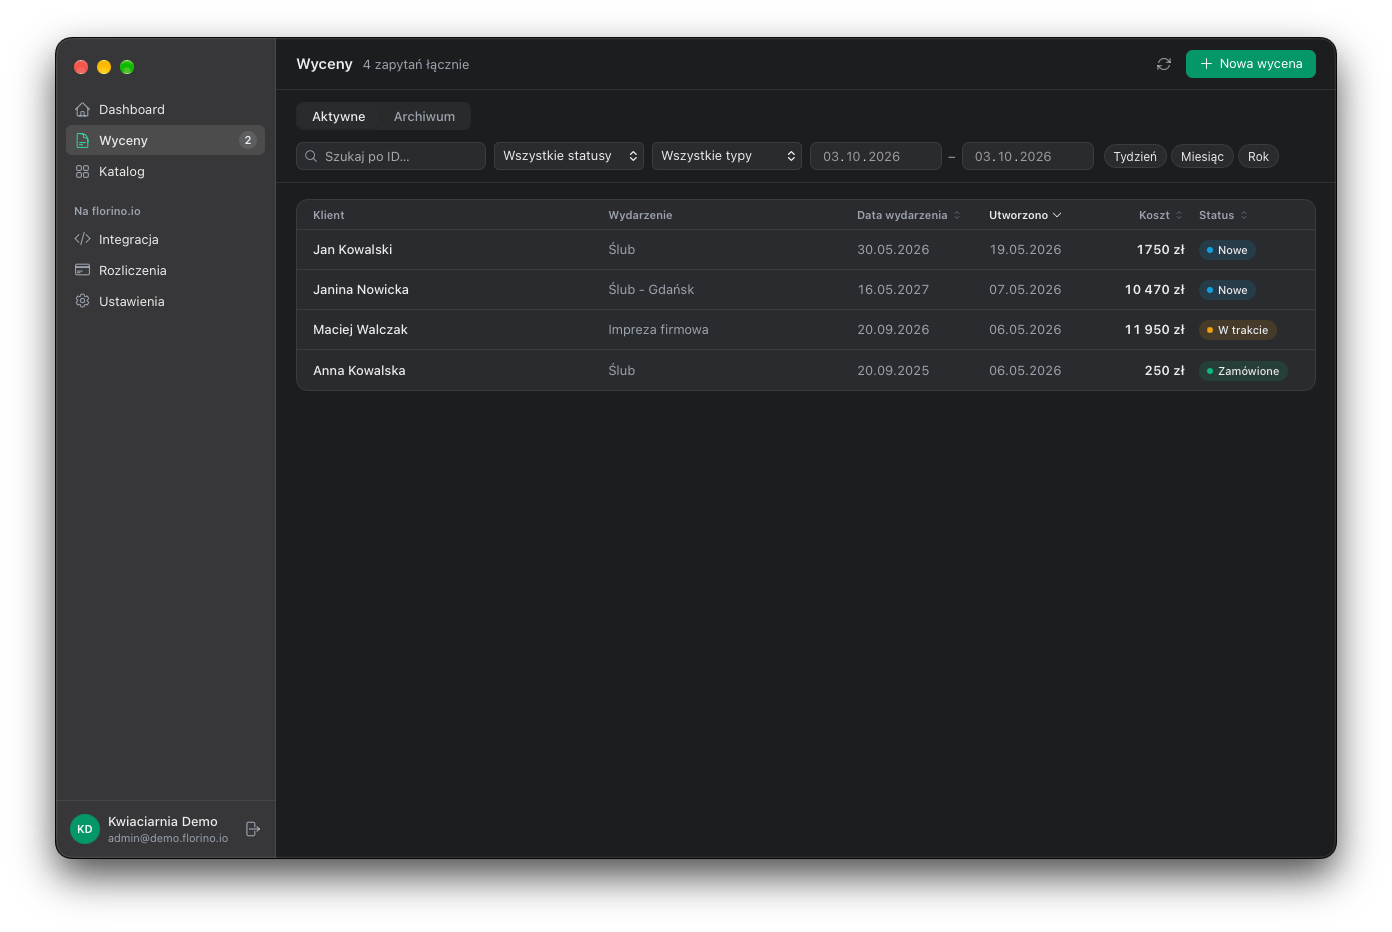1392x932 pixels.
Task: Sort by the Status column header
Action: [1223, 215]
